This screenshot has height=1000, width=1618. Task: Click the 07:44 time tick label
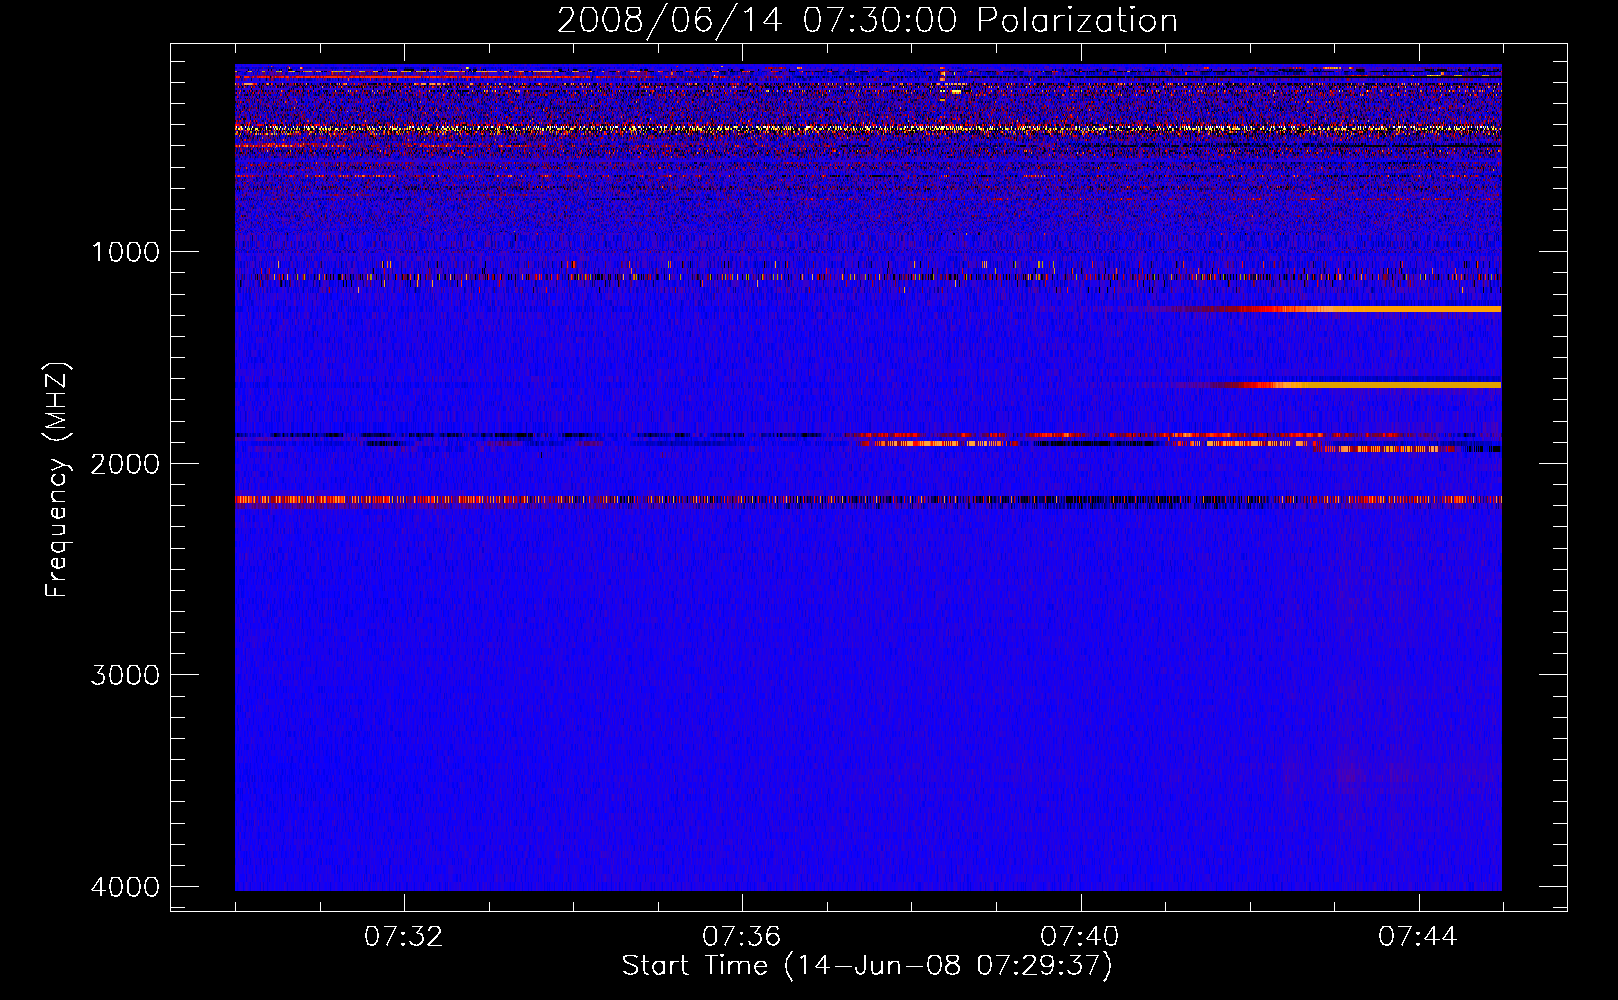1418,937
